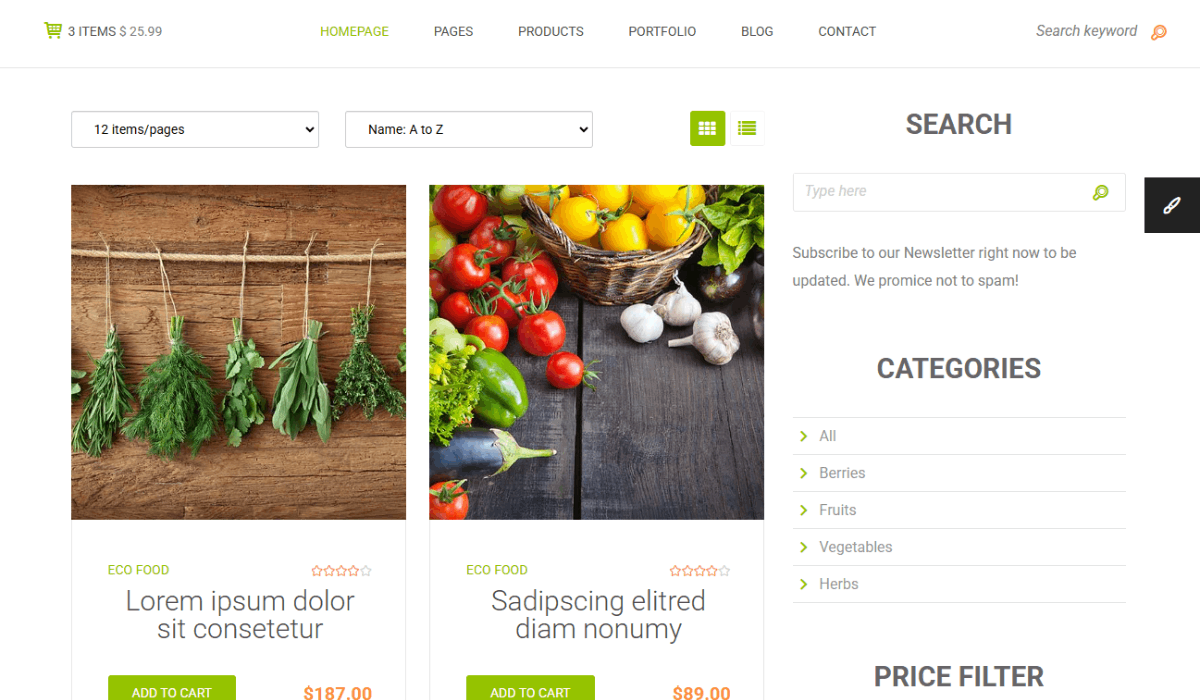Image resolution: width=1200 pixels, height=700 pixels.
Task: Click star rating of Sadipscing elitred product
Action: coord(700,571)
